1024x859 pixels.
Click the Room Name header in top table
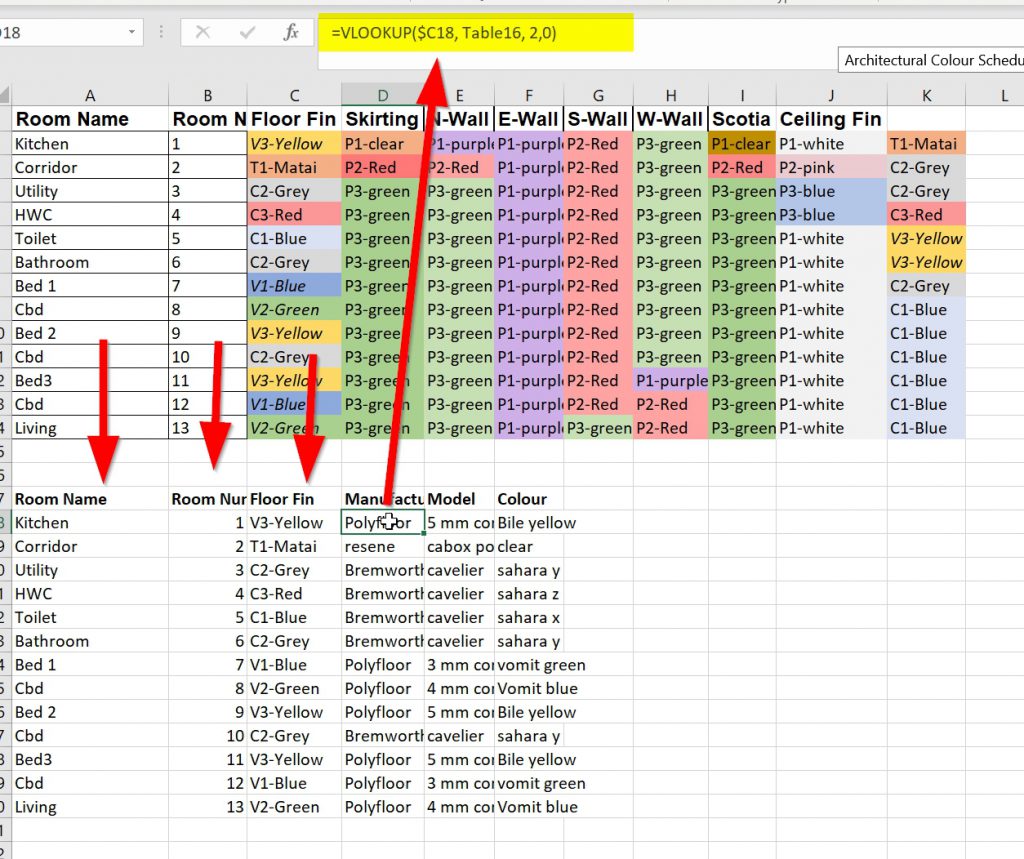click(90, 119)
